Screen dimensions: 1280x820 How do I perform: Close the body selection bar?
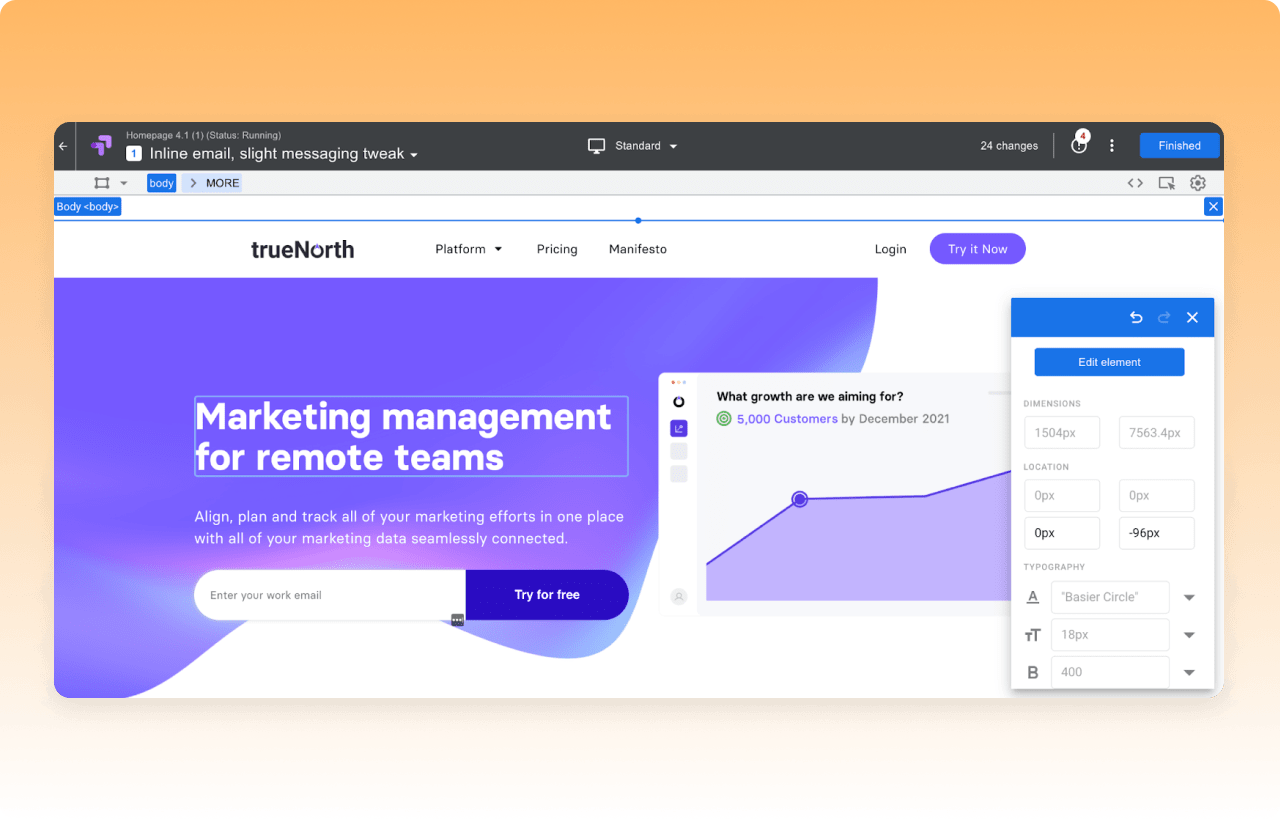[x=1214, y=207]
